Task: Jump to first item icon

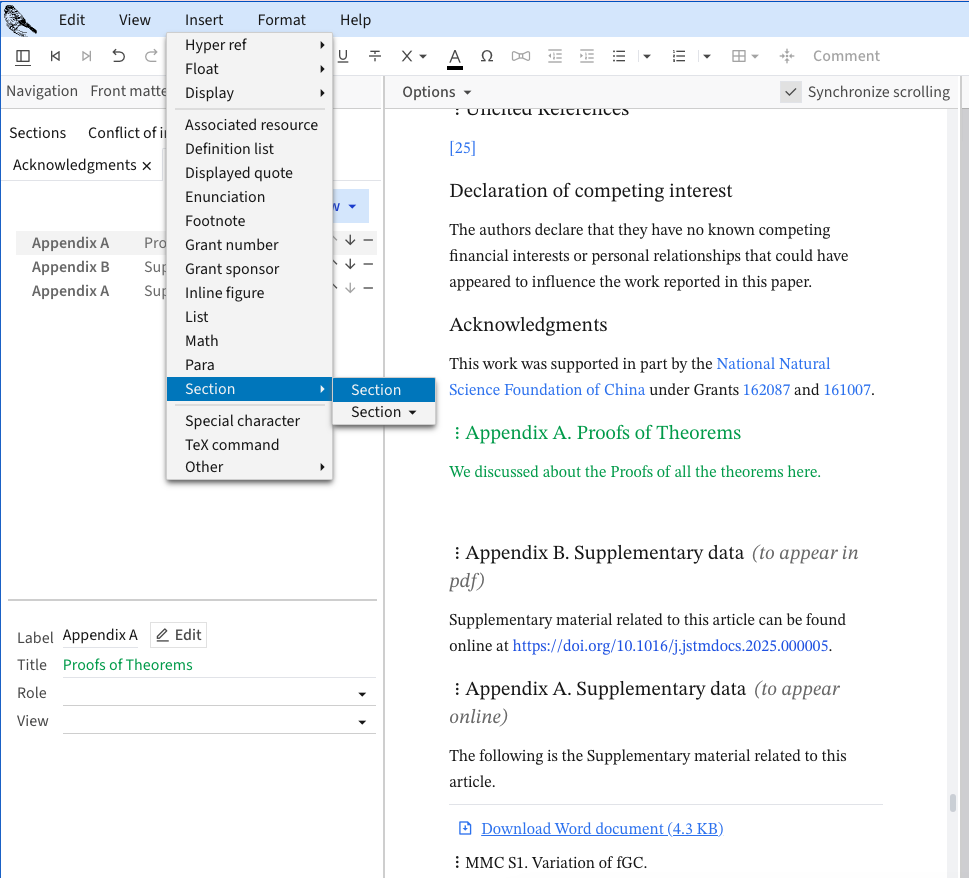Action: [55, 56]
